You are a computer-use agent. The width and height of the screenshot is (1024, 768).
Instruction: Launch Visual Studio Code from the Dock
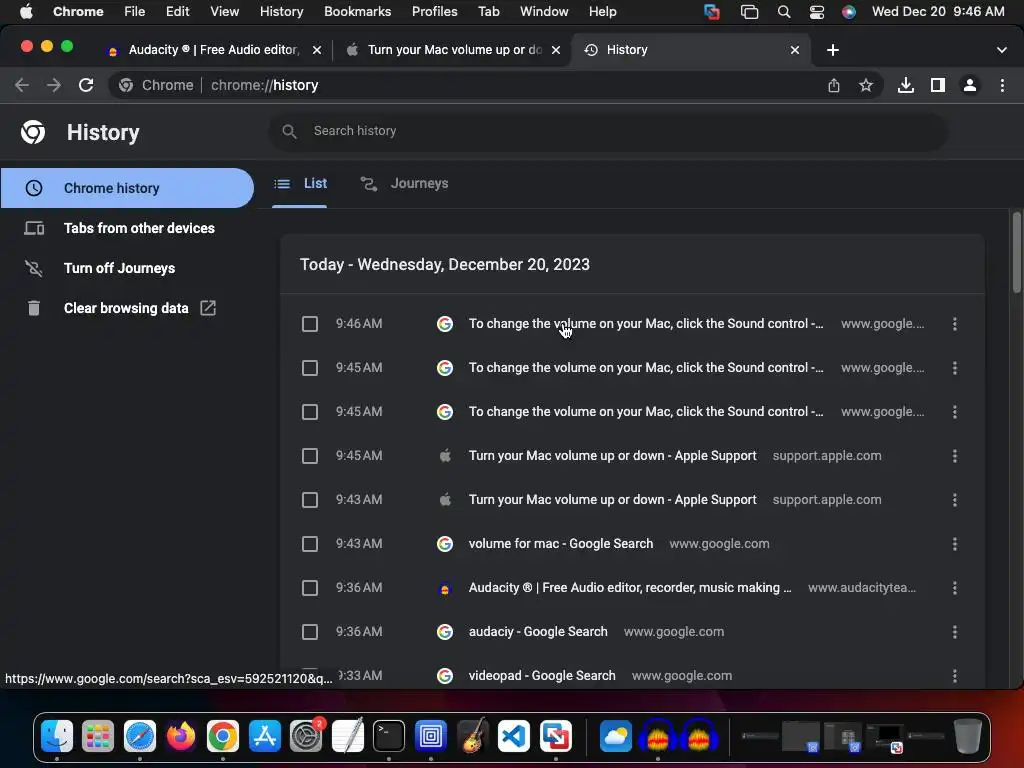tap(514, 736)
